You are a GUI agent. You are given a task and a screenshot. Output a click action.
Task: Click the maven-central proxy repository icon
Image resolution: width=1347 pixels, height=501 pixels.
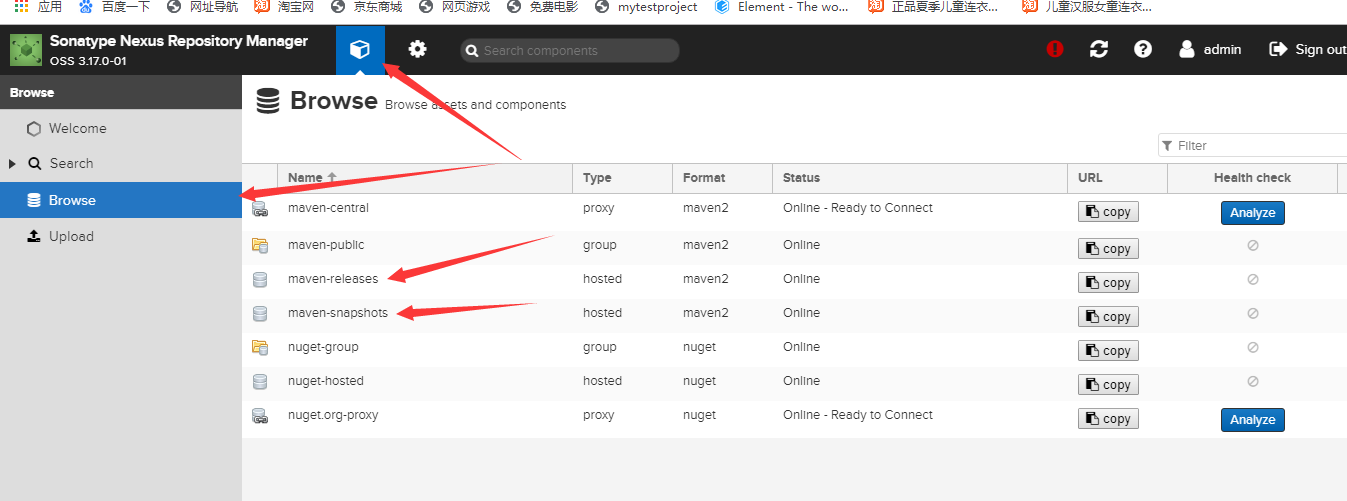[x=260, y=209]
